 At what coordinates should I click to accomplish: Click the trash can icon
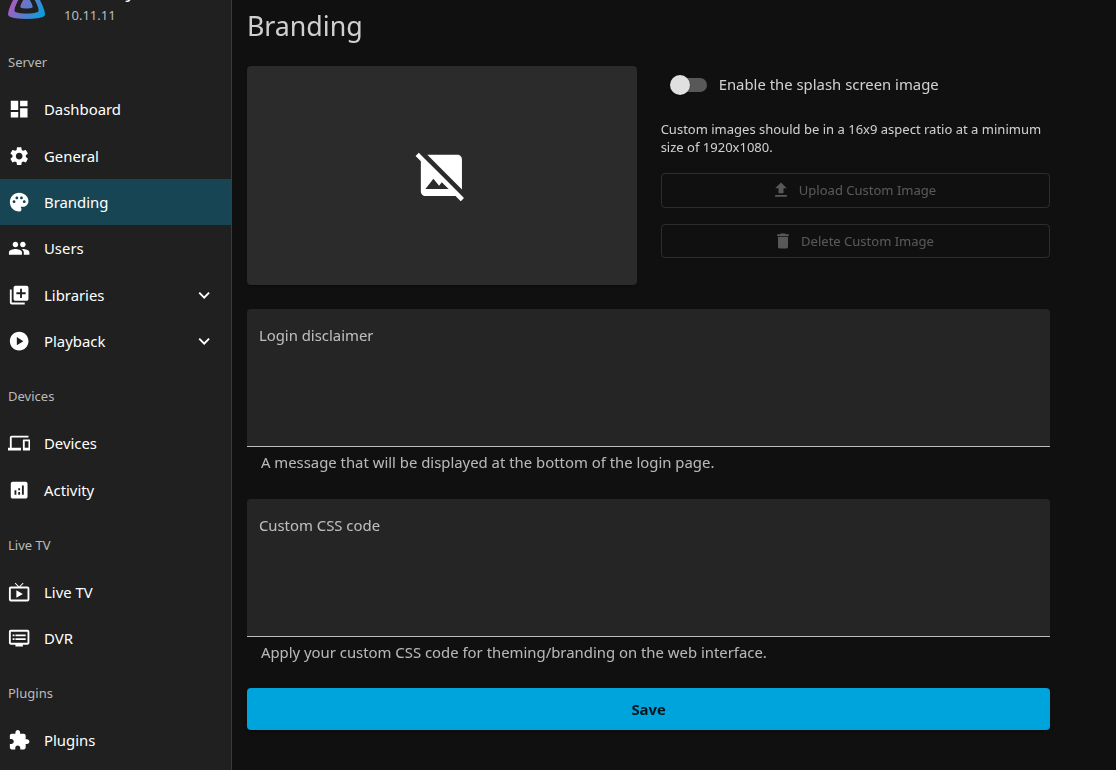click(783, 241)
